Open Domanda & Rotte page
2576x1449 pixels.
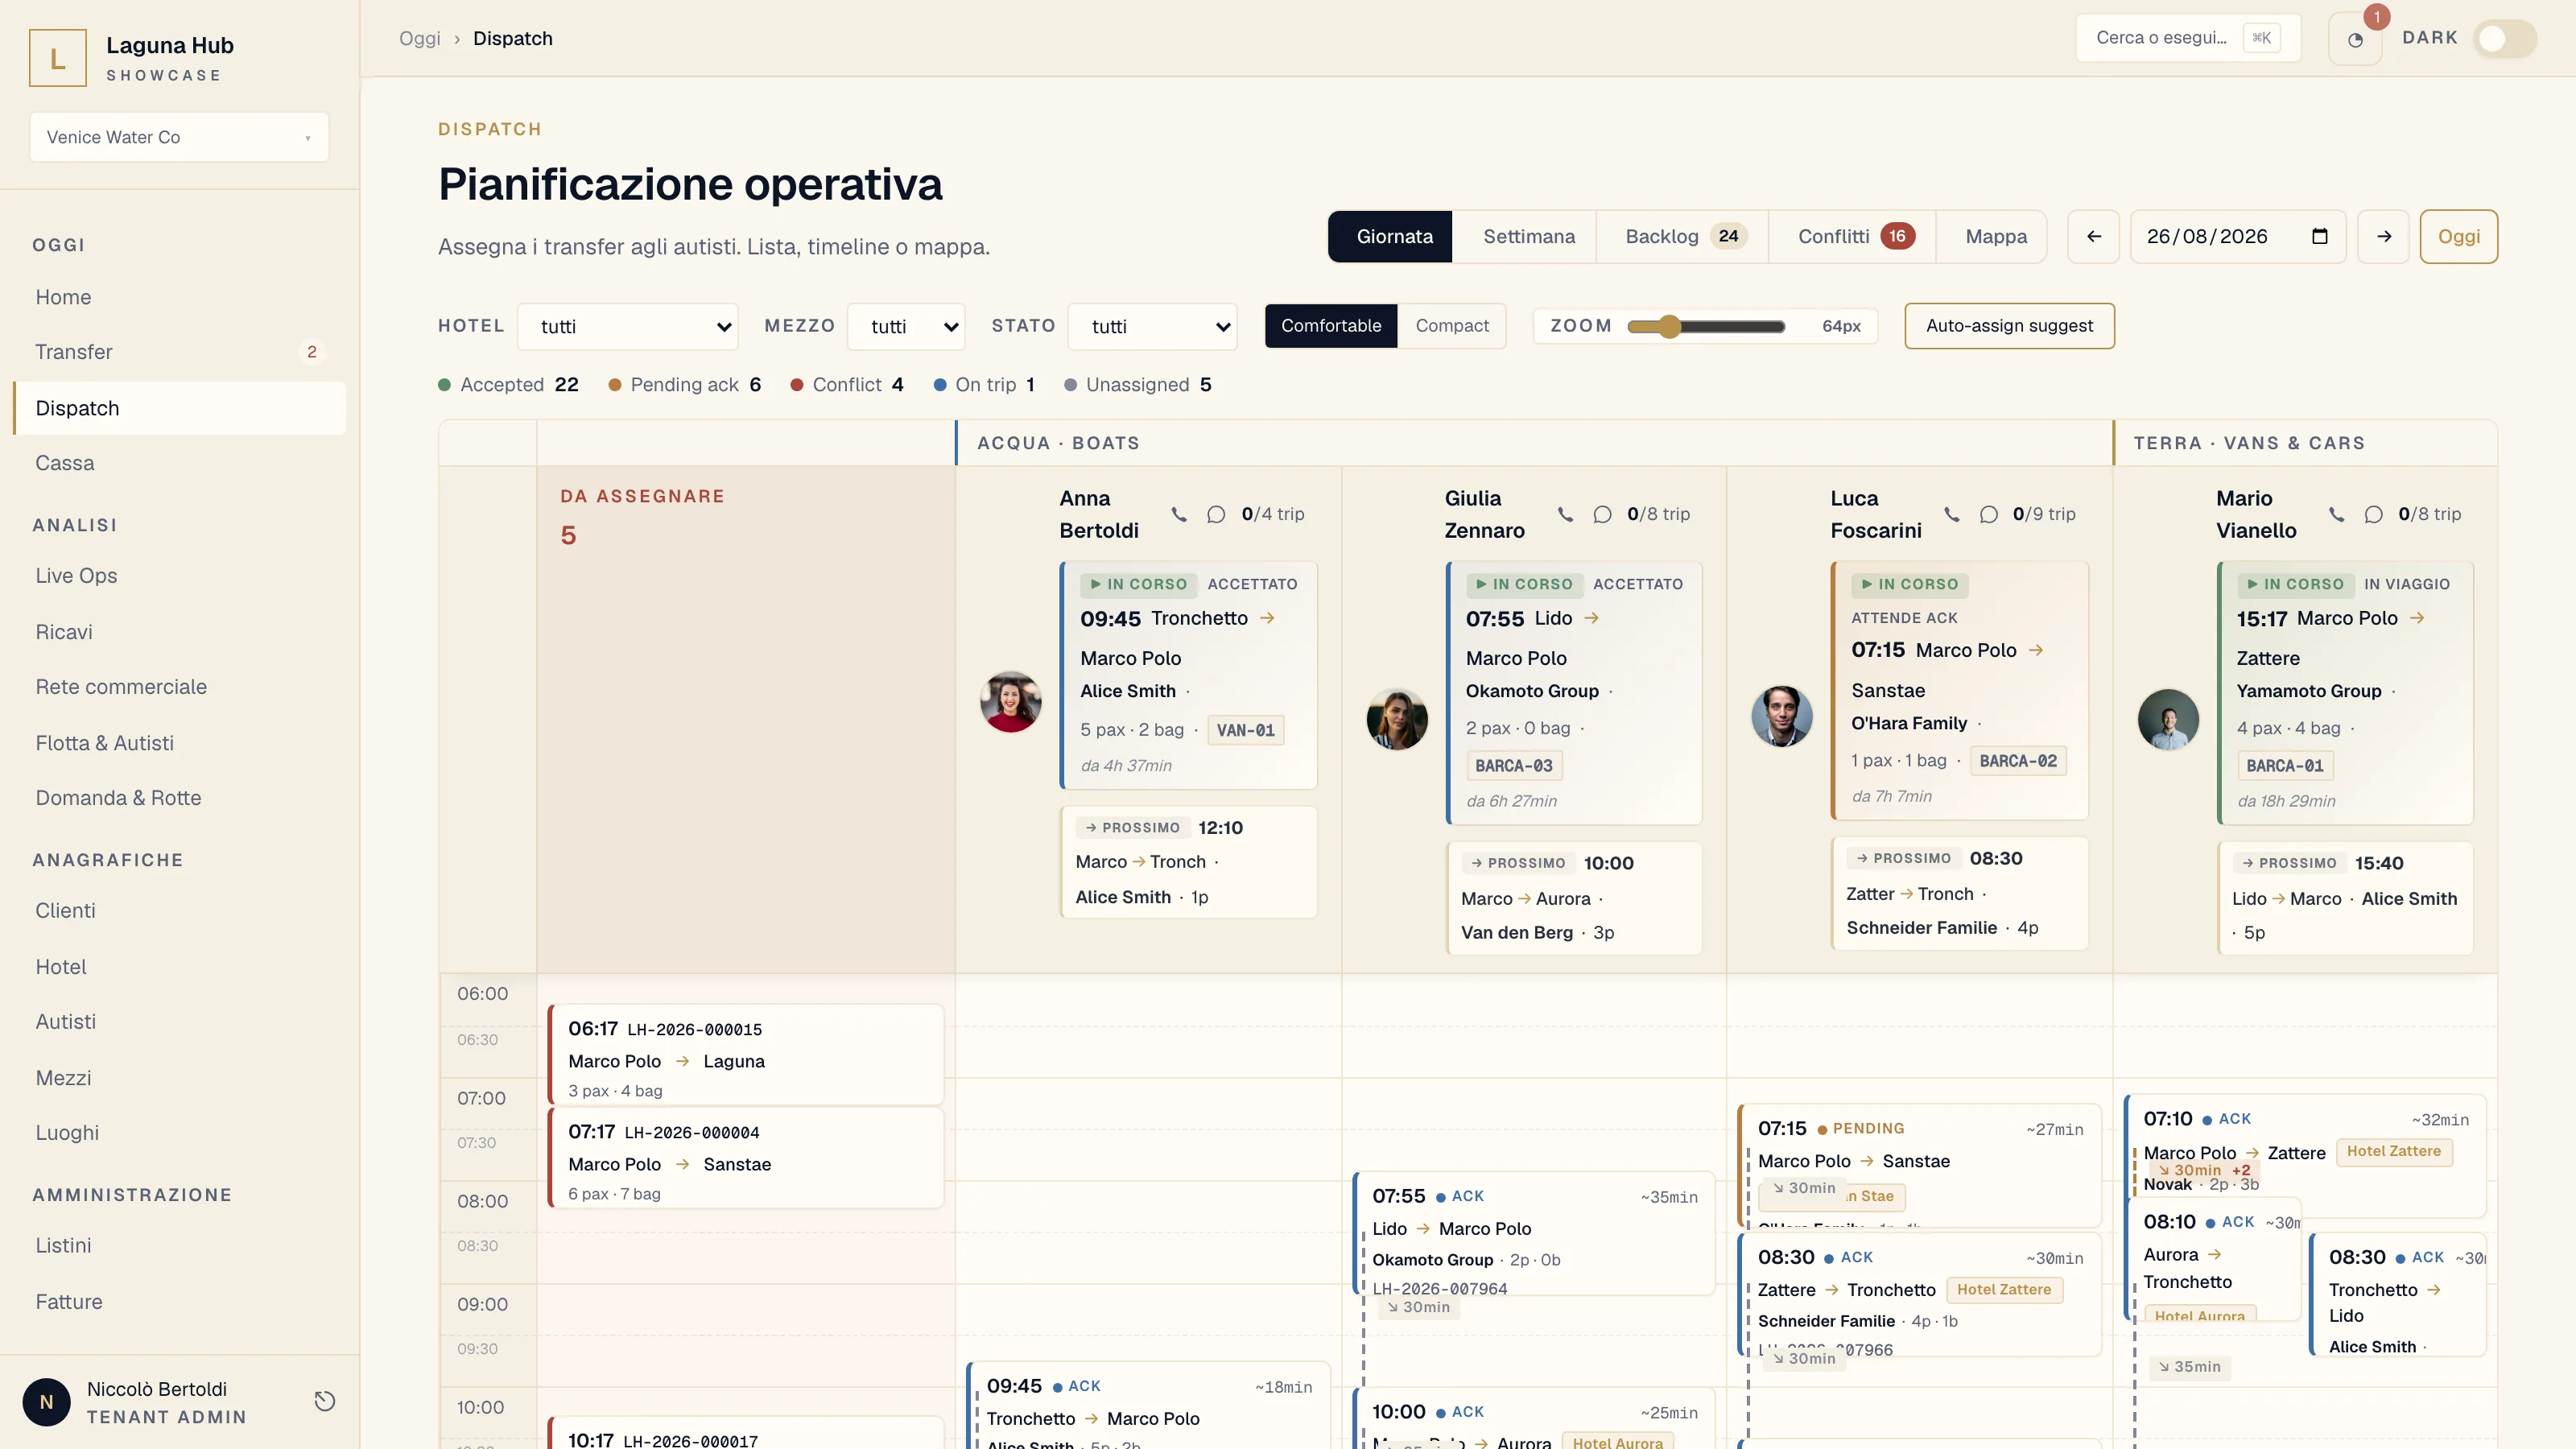click(179, 798)
